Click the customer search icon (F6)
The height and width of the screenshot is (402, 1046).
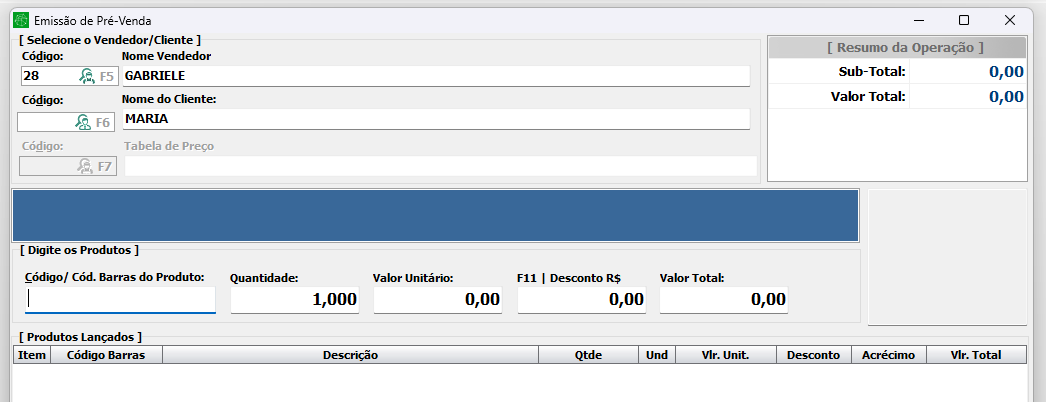click(x=83, y=122)
